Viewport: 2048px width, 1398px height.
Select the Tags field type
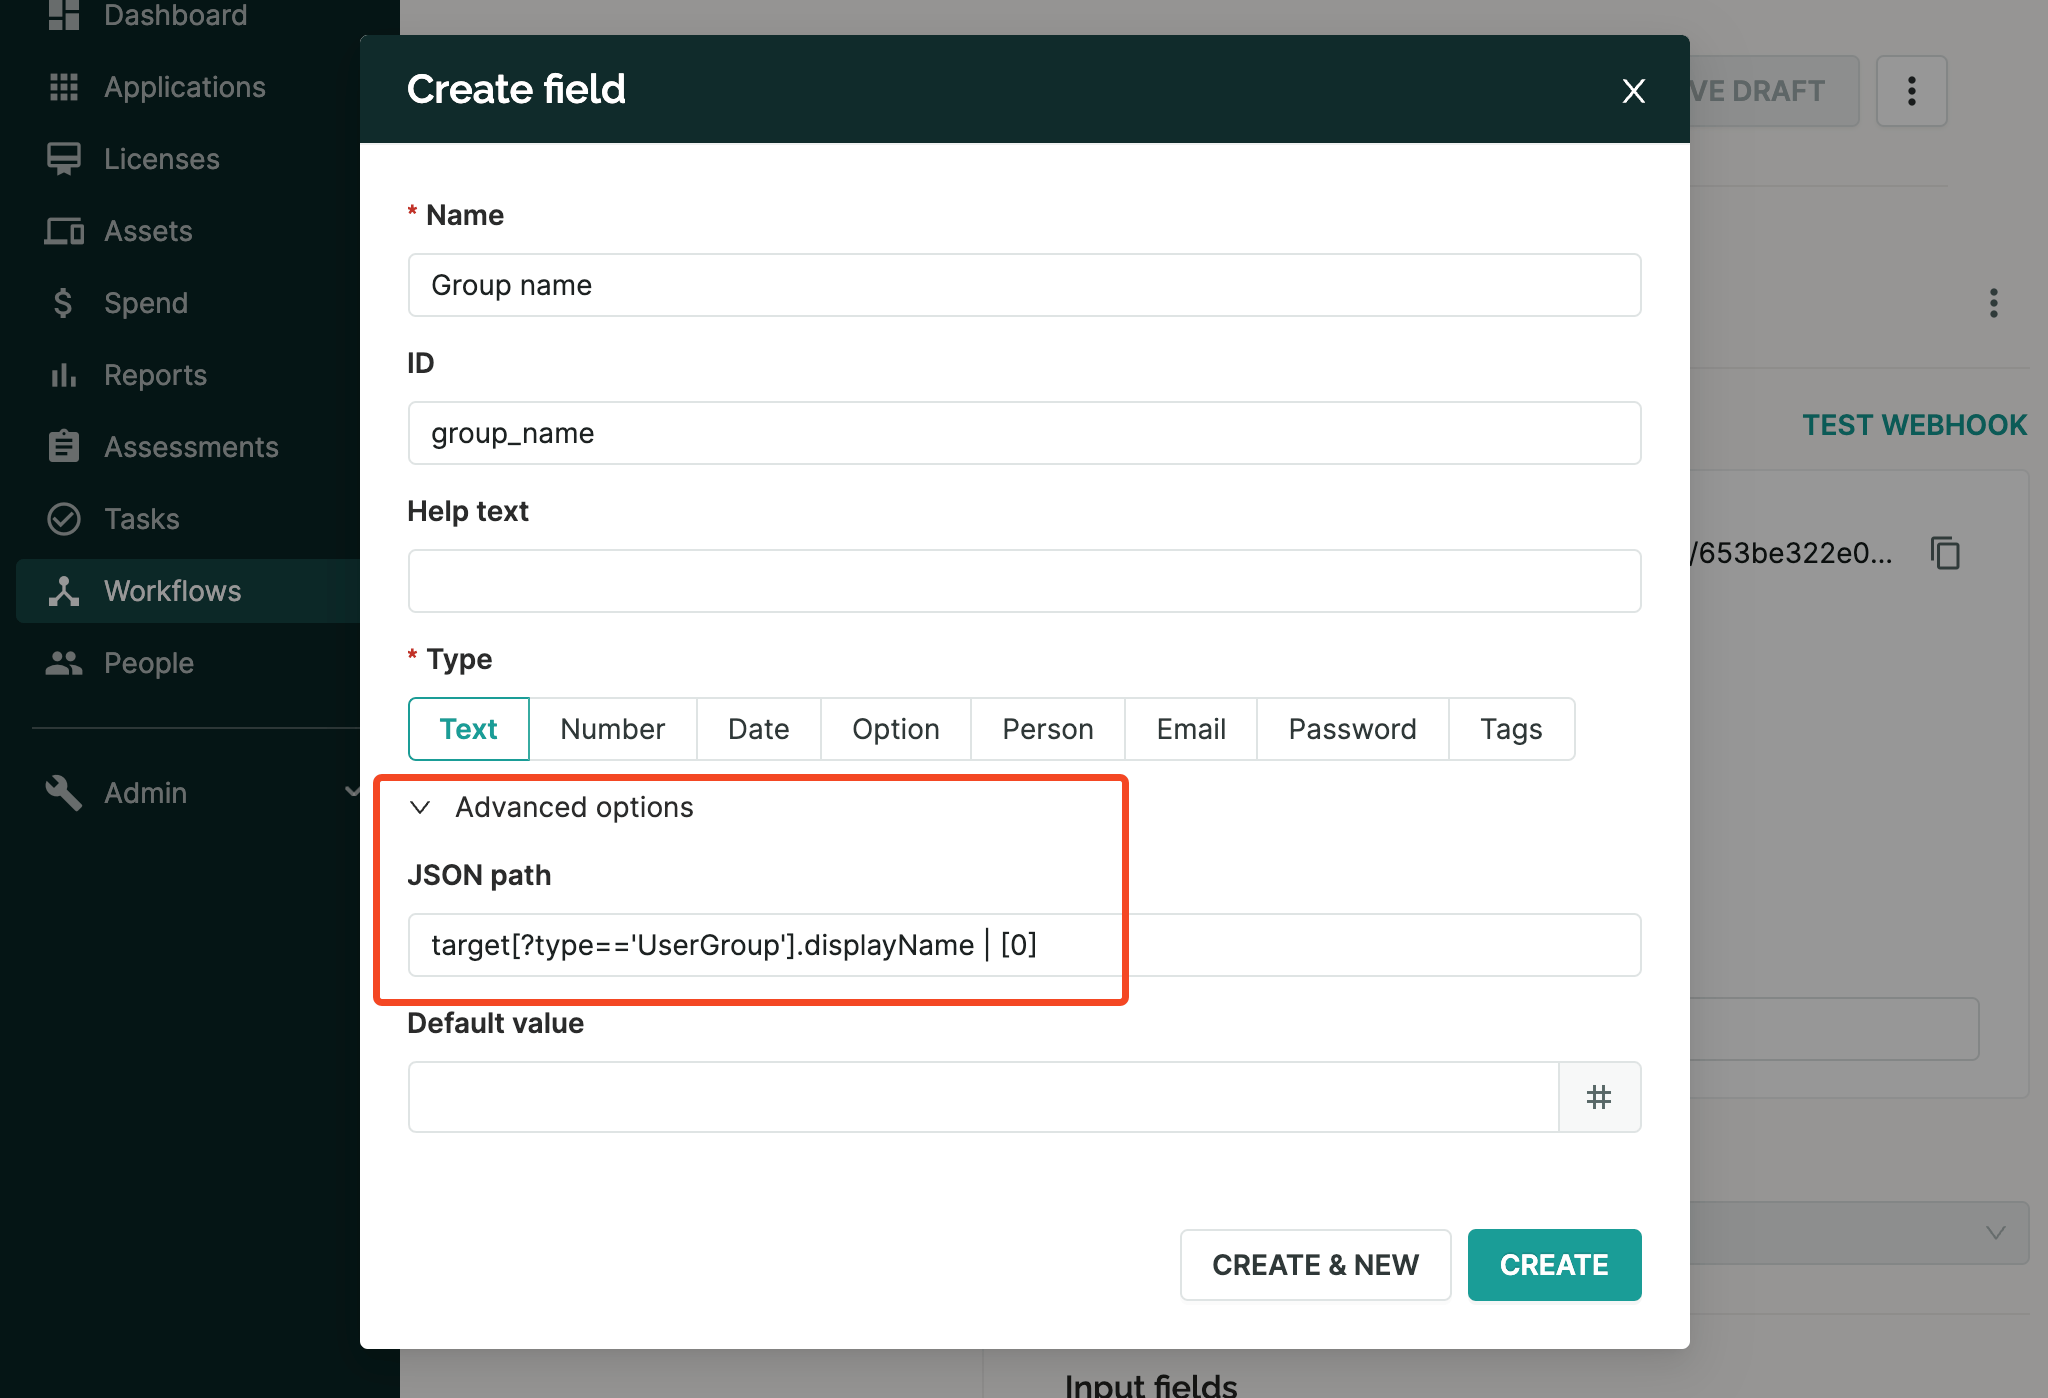coord(1511,729)
